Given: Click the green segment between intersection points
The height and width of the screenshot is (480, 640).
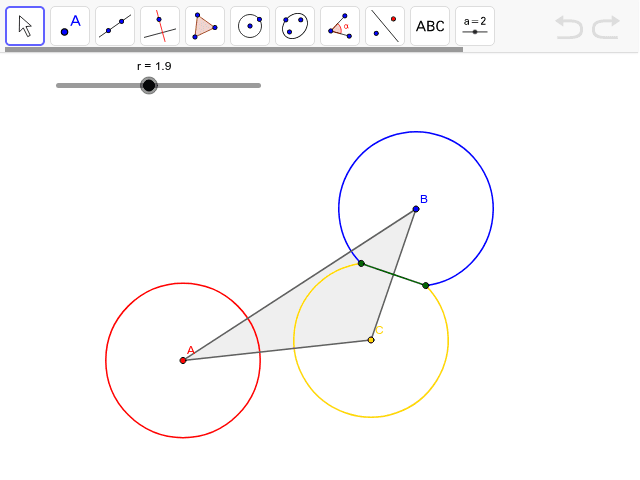Looking at the screenshot, I should pos(393,275).
